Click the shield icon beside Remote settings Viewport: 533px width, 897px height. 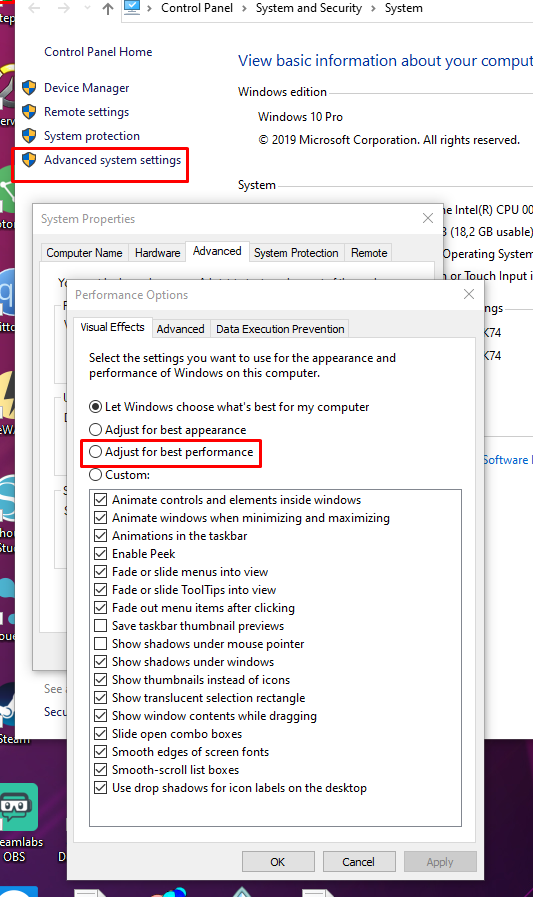(x=29, y=112)
